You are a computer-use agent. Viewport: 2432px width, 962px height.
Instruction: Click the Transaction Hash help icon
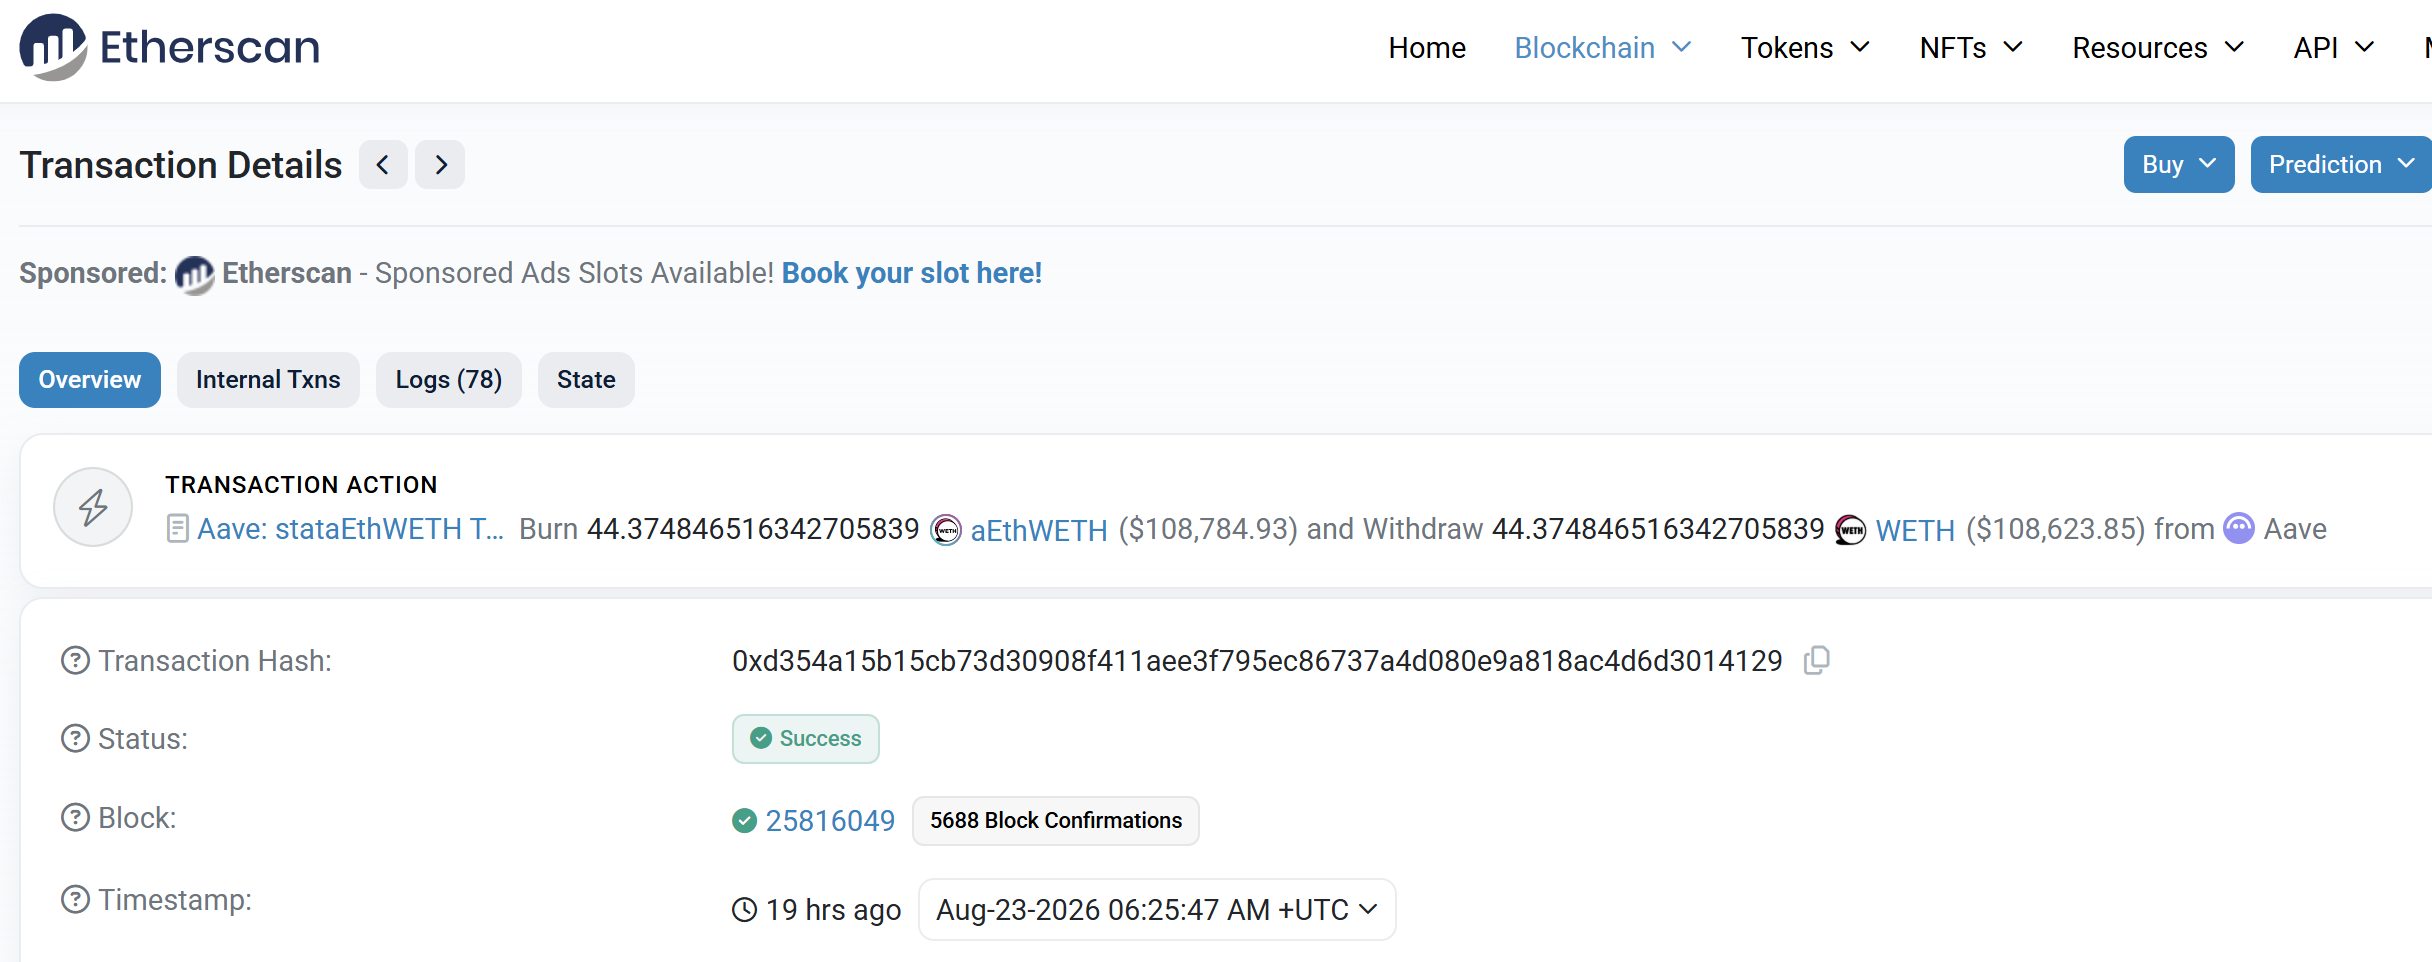pos(75,661)
